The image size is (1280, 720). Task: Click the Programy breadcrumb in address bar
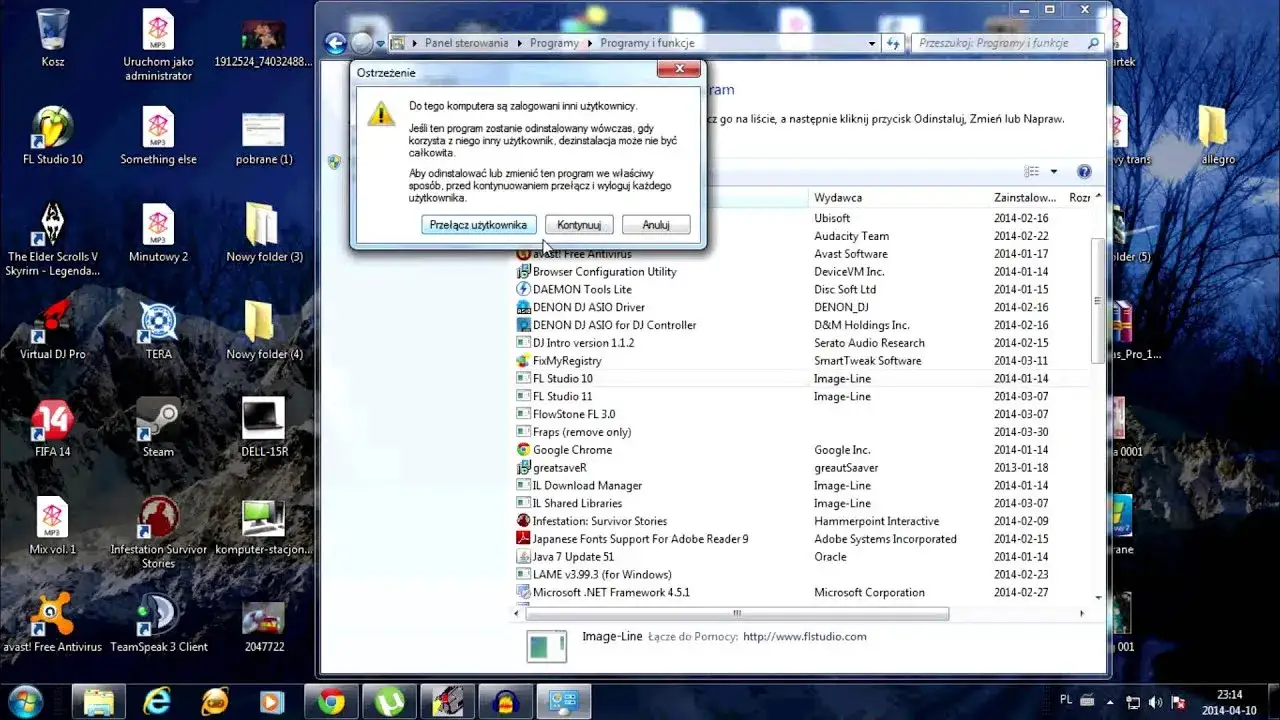click(554, 43)
